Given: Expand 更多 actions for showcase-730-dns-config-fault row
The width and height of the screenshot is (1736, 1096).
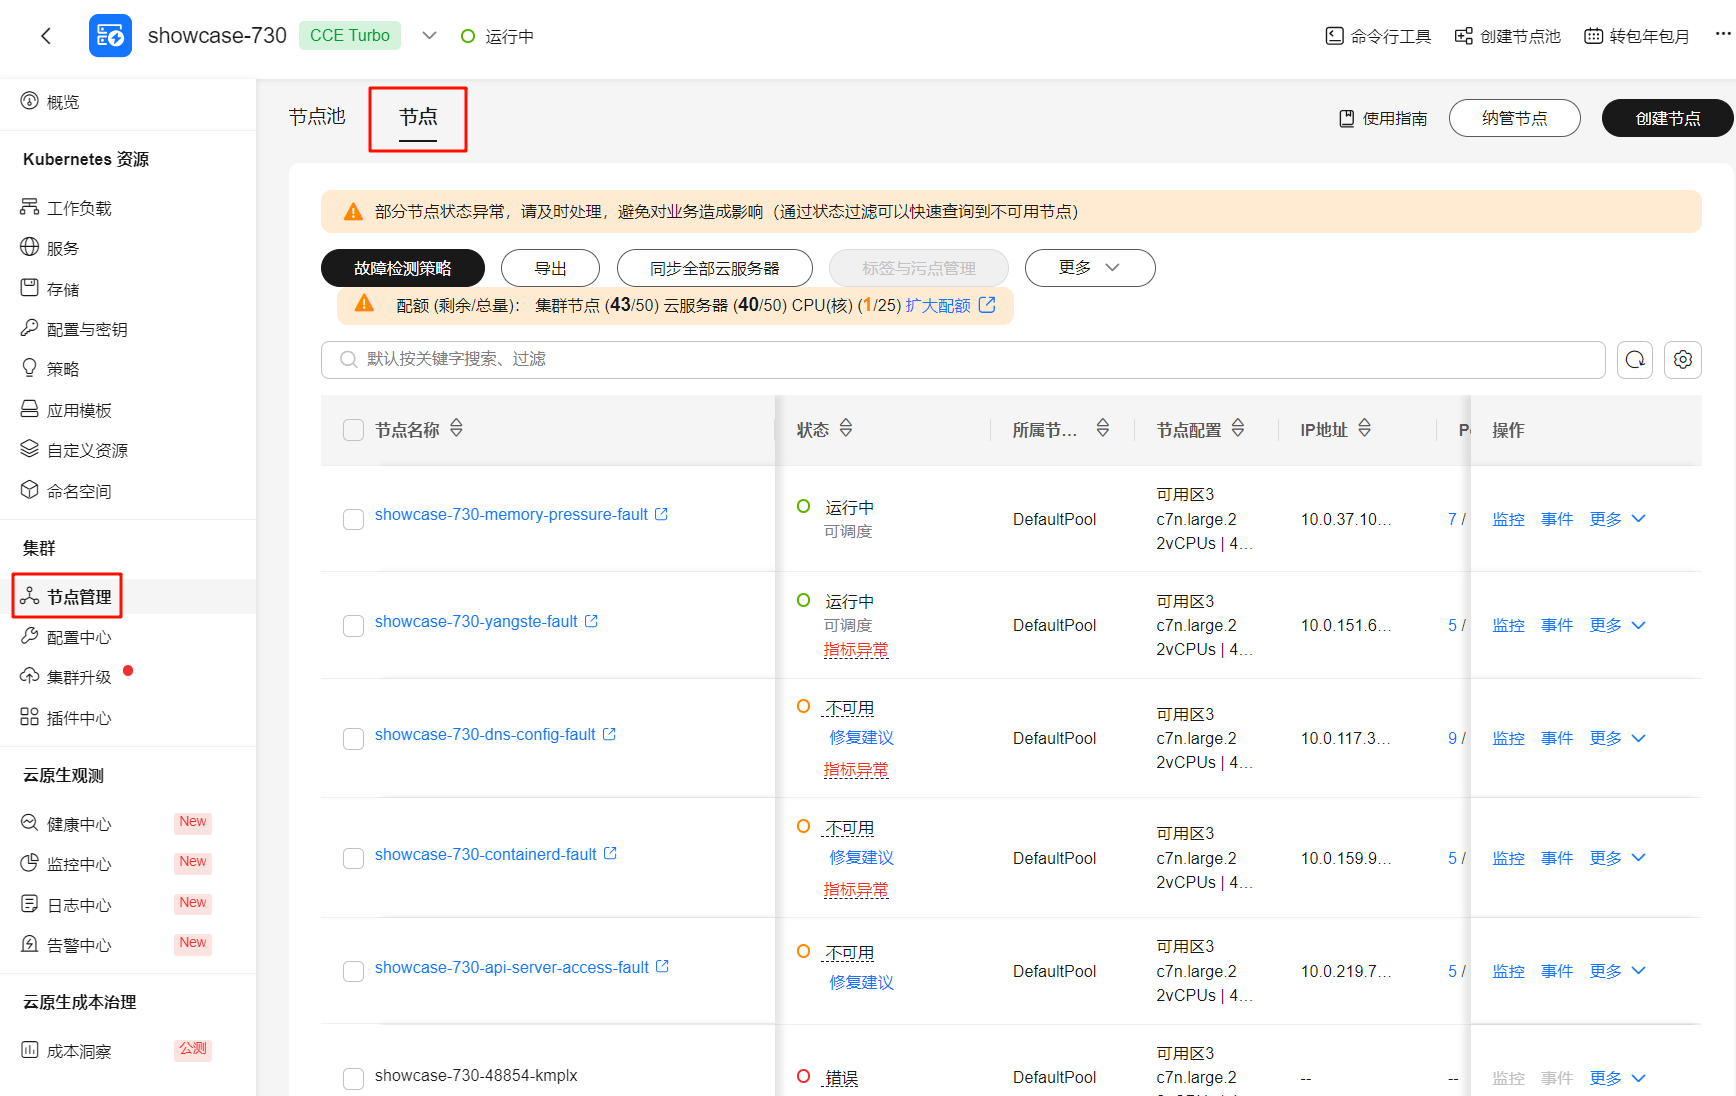Looking at the screenshot, I should [1617, 739].
